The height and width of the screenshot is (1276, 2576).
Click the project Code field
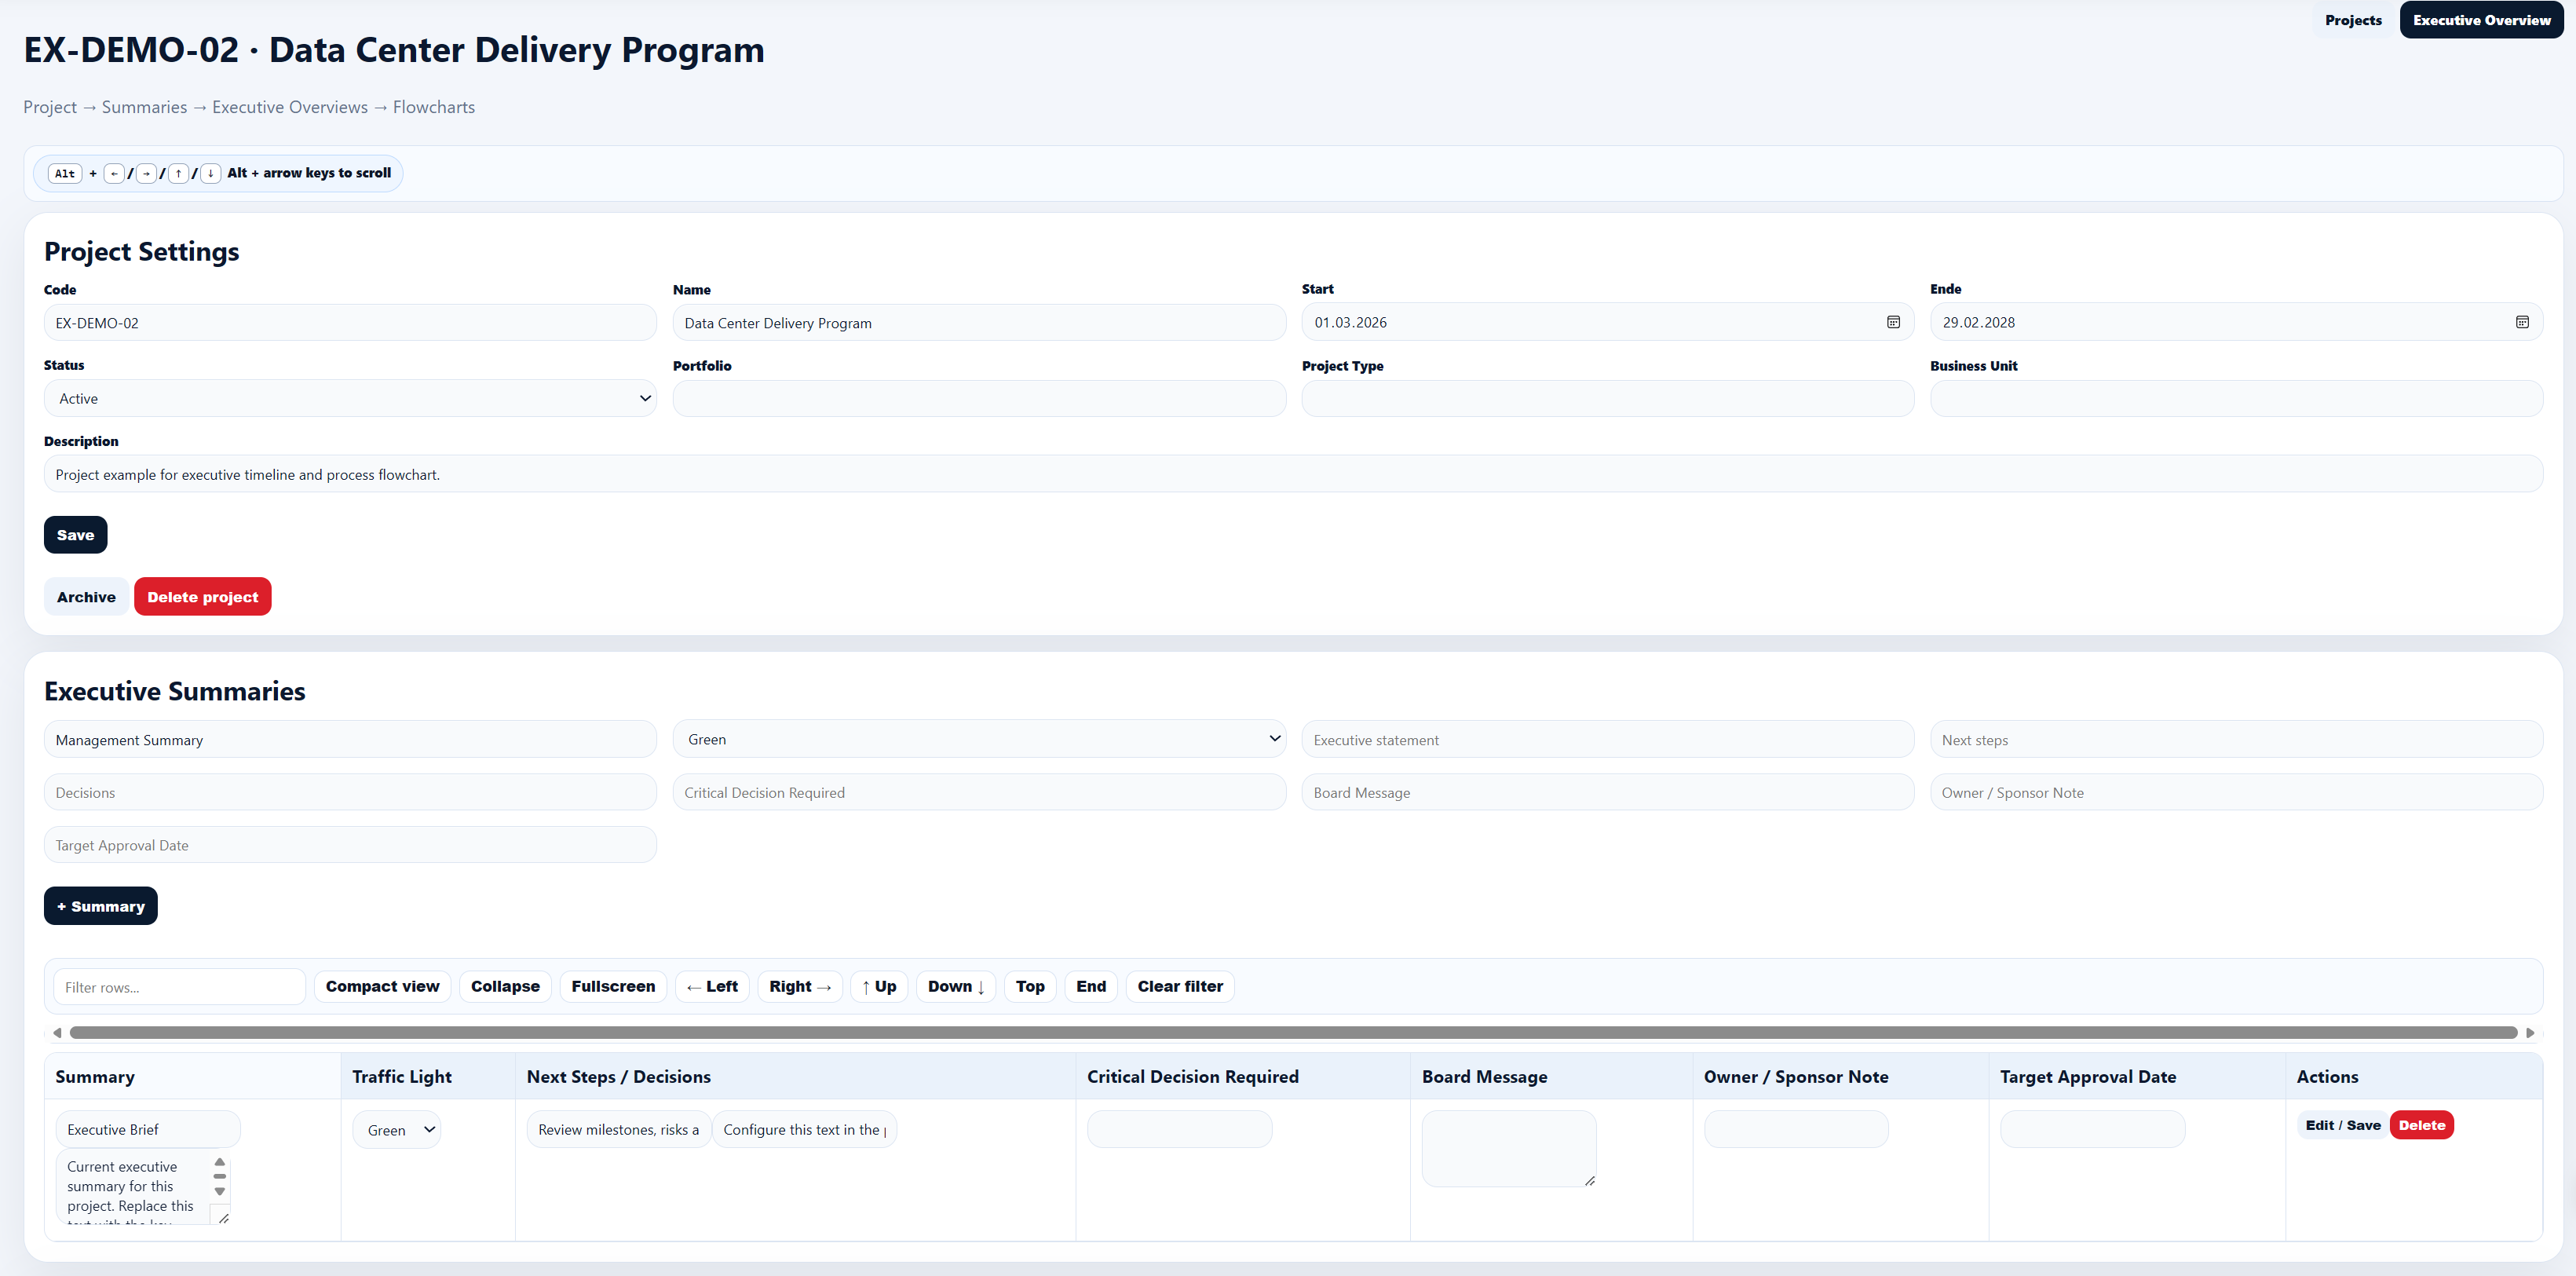pos(350,323)
